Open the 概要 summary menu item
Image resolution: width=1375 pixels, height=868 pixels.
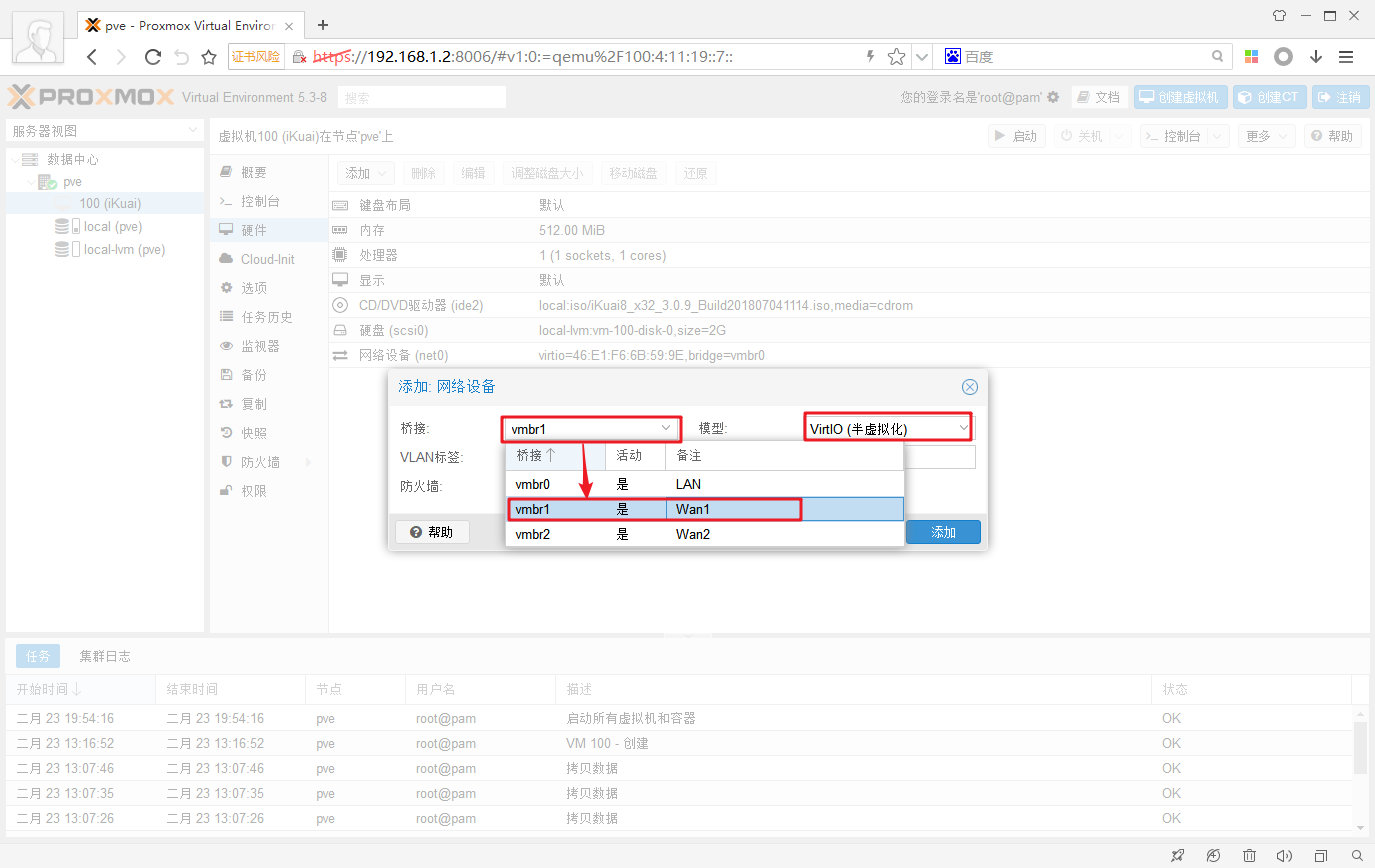(x=269, y=173)
